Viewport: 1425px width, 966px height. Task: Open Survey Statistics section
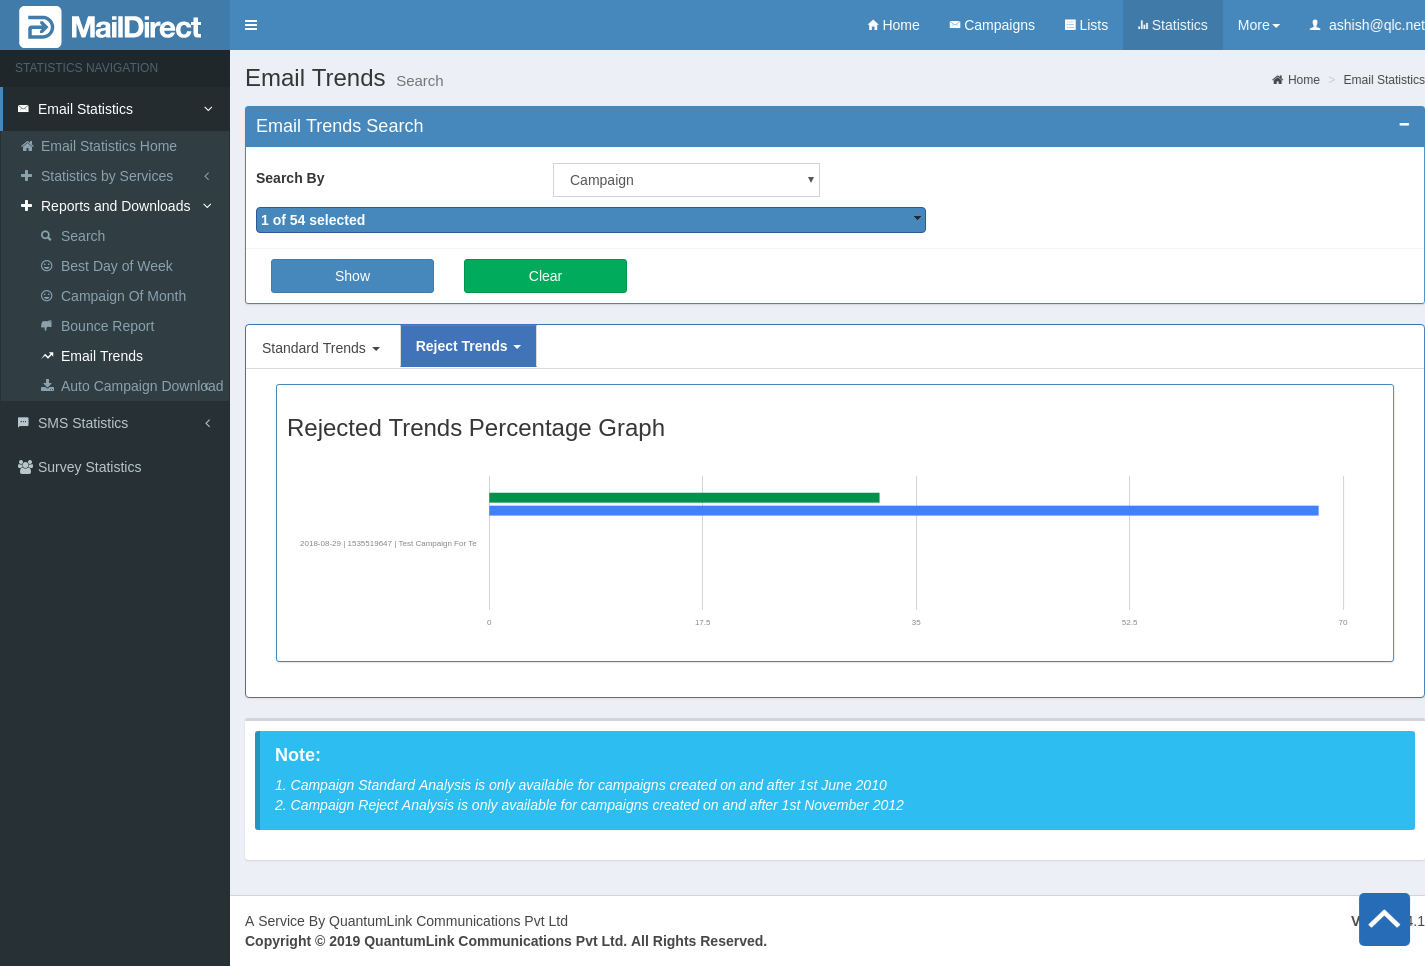pyautogui.click(x=89, y=467)
